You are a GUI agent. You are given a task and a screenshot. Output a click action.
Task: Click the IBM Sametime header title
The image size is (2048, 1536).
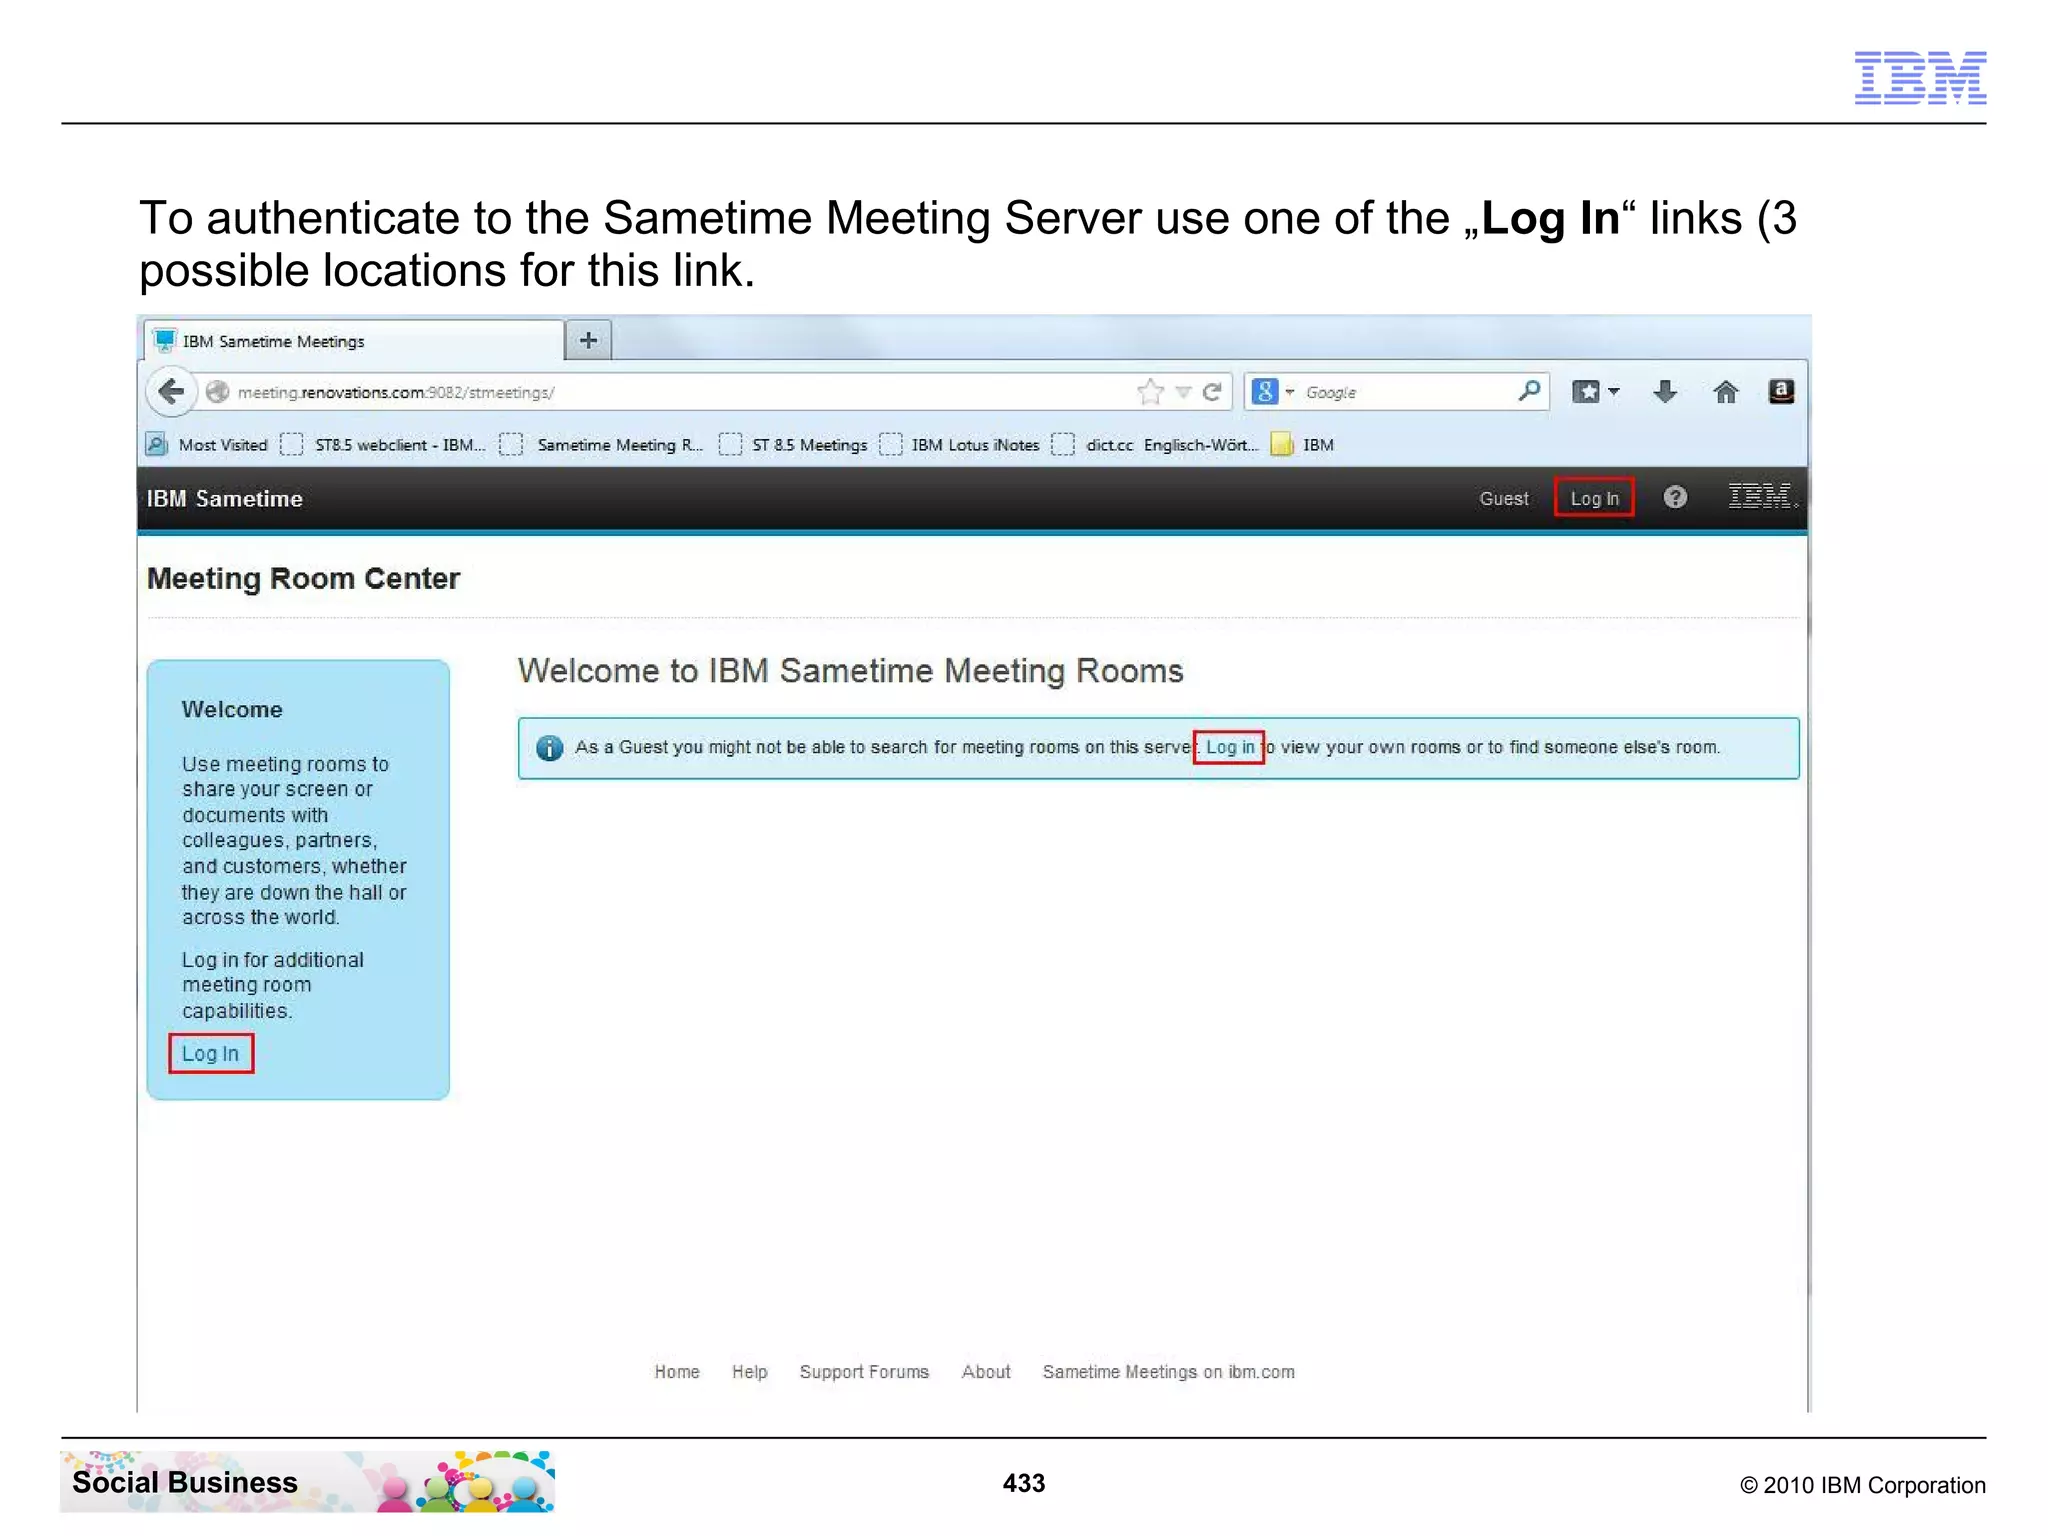click(x=225, y=498)
